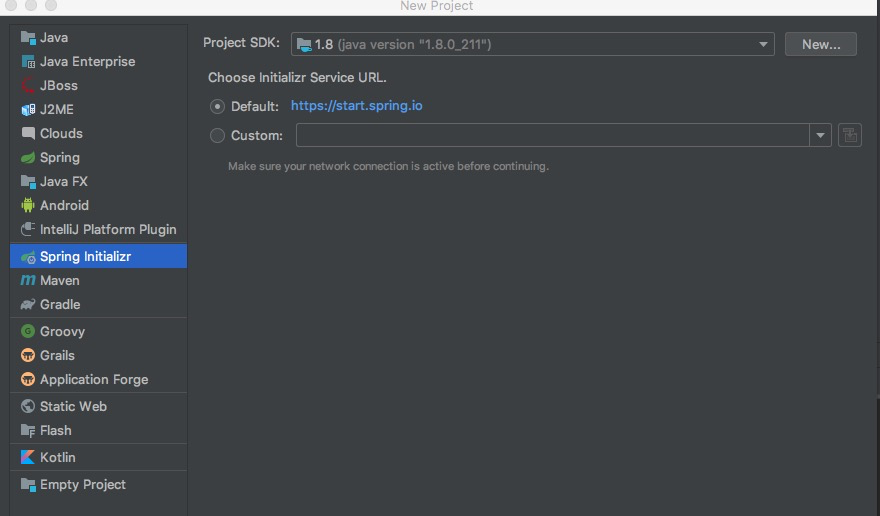880x516 pixels.
Task: Choose Maven project type
Action: pos(98,280)
